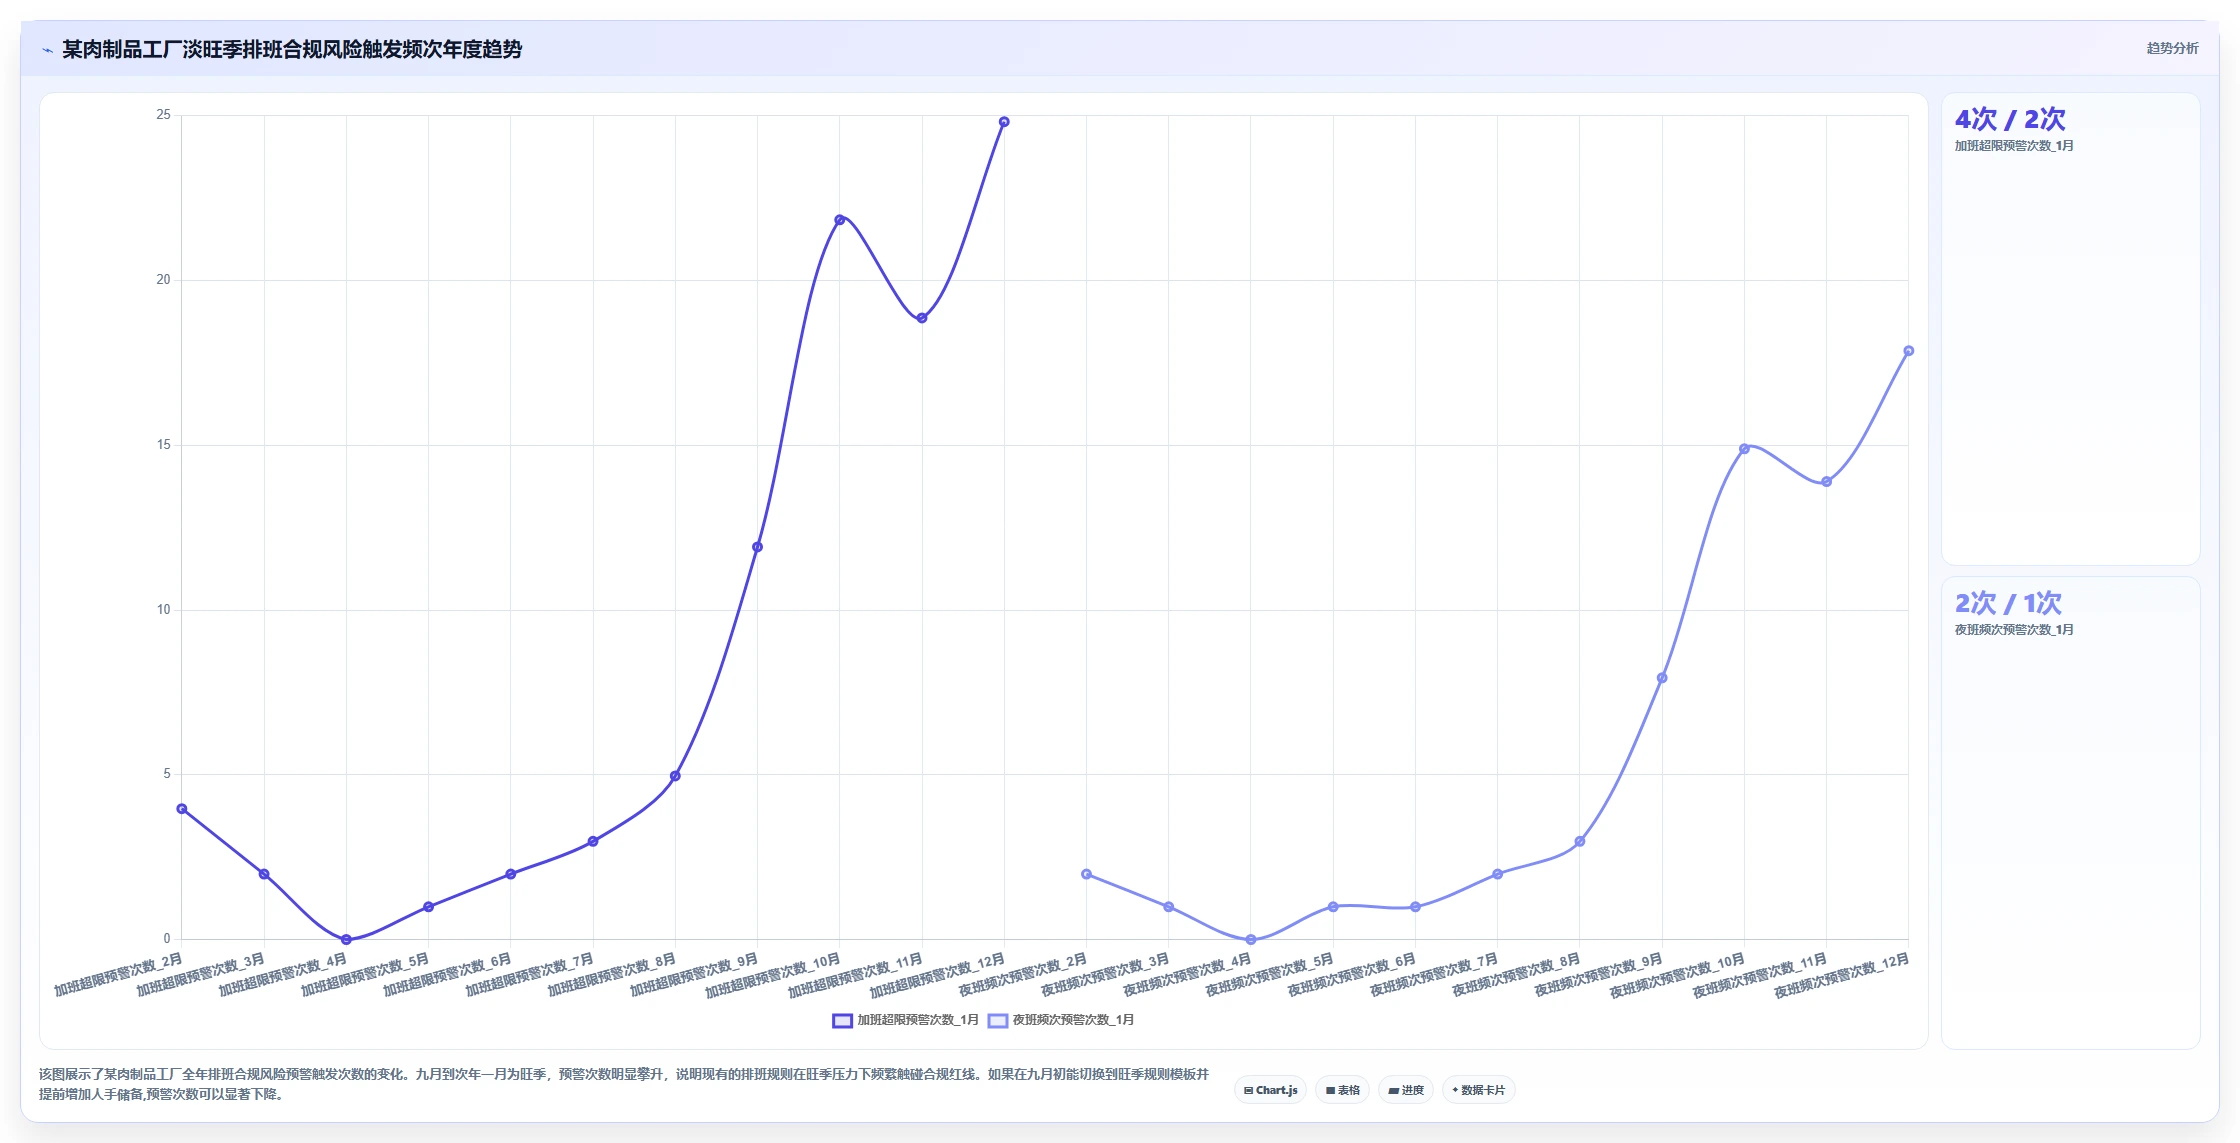
Task: Click the x-axis label 加班超限预警次数_12月
Action: (937, 975)
